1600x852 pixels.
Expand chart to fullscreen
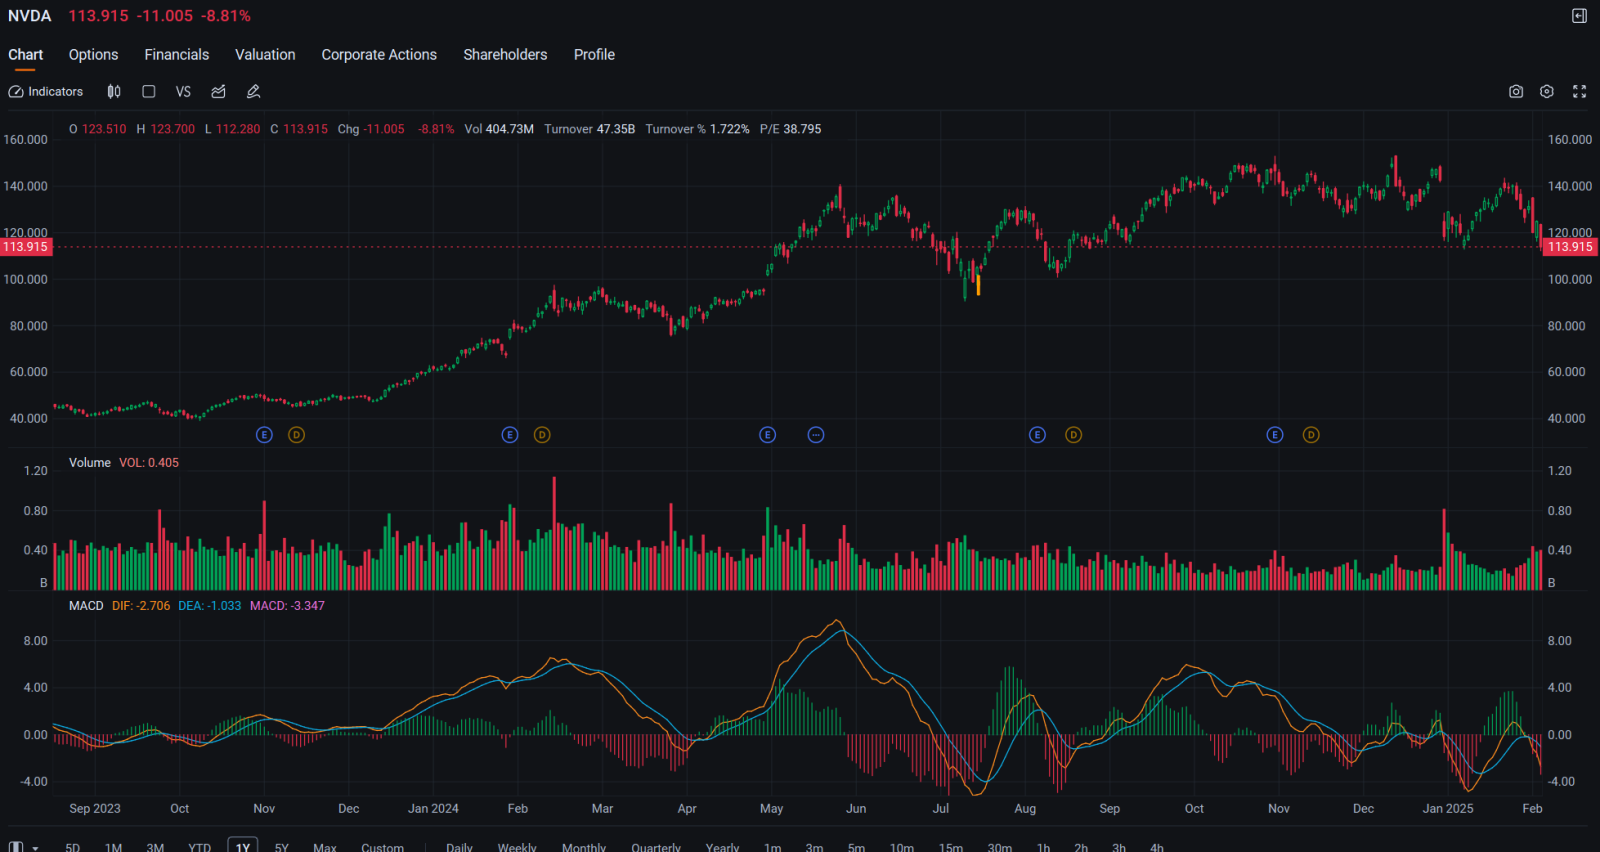[1579, 91]
